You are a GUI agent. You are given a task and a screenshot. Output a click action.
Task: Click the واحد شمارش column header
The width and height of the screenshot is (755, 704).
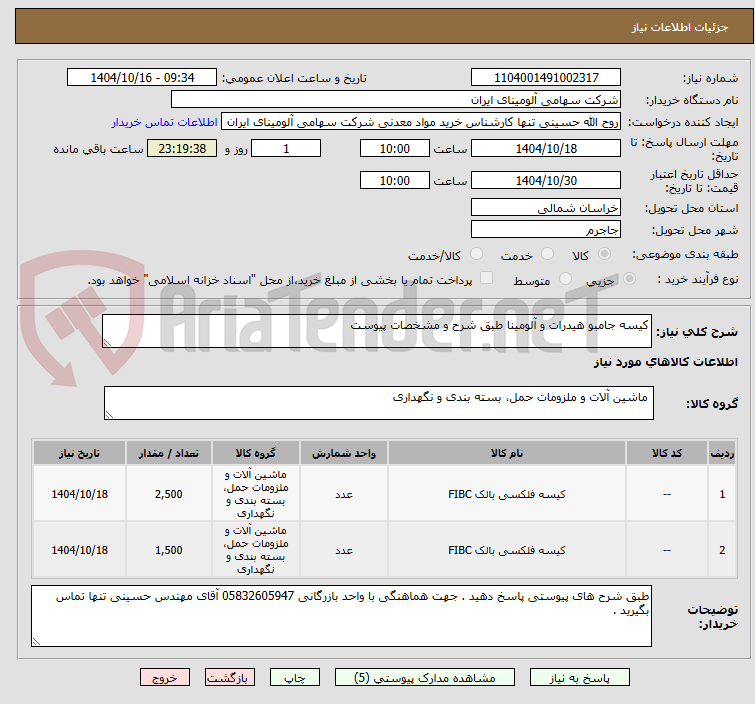[344, 453]
